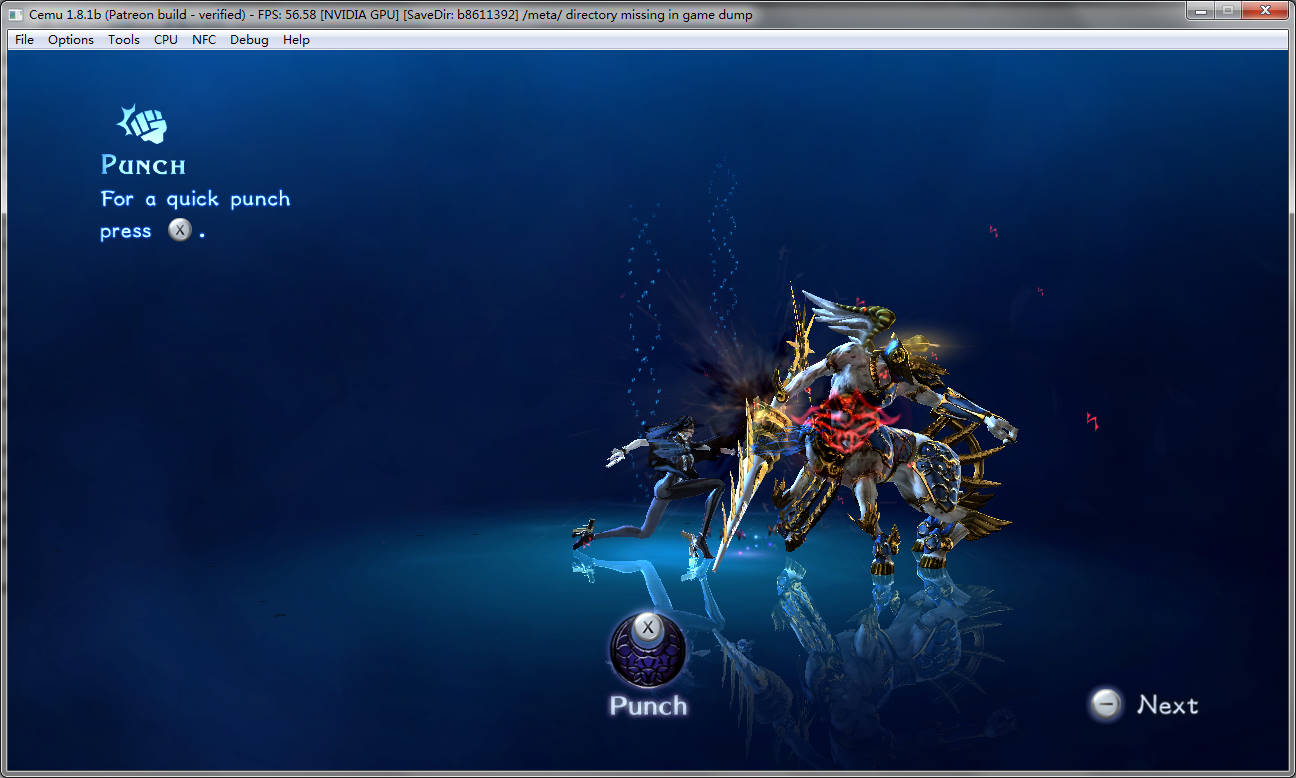Open the Help menu
Image resolution: width=1296 pixels, height=778 pixels.
(296, 40)
